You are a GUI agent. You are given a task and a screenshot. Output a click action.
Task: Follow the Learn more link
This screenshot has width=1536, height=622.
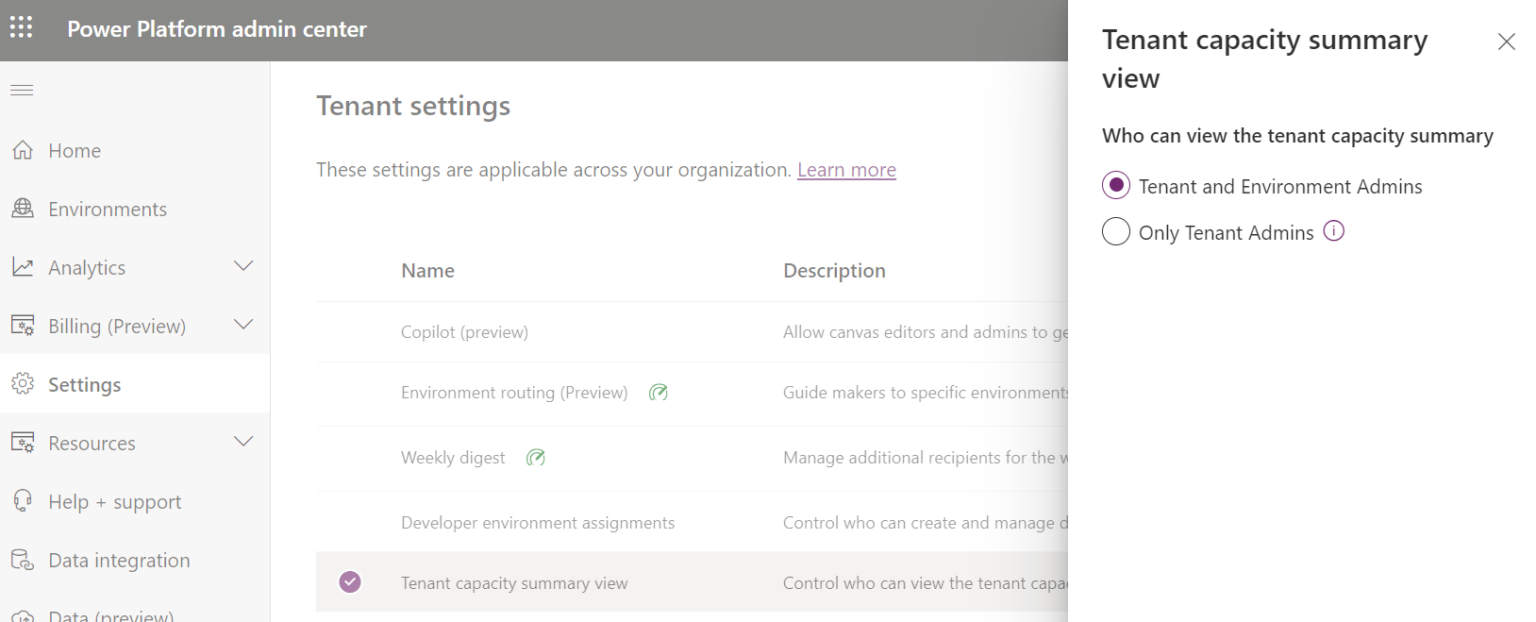click(x=846, y=169)
